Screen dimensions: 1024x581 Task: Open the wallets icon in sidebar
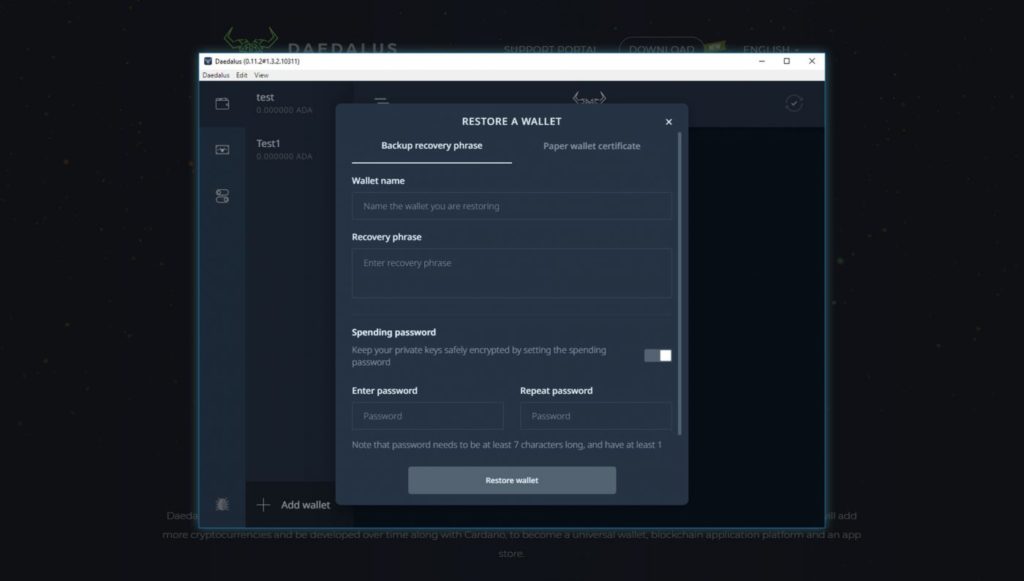pyautogui.click(x=222, y=104)
